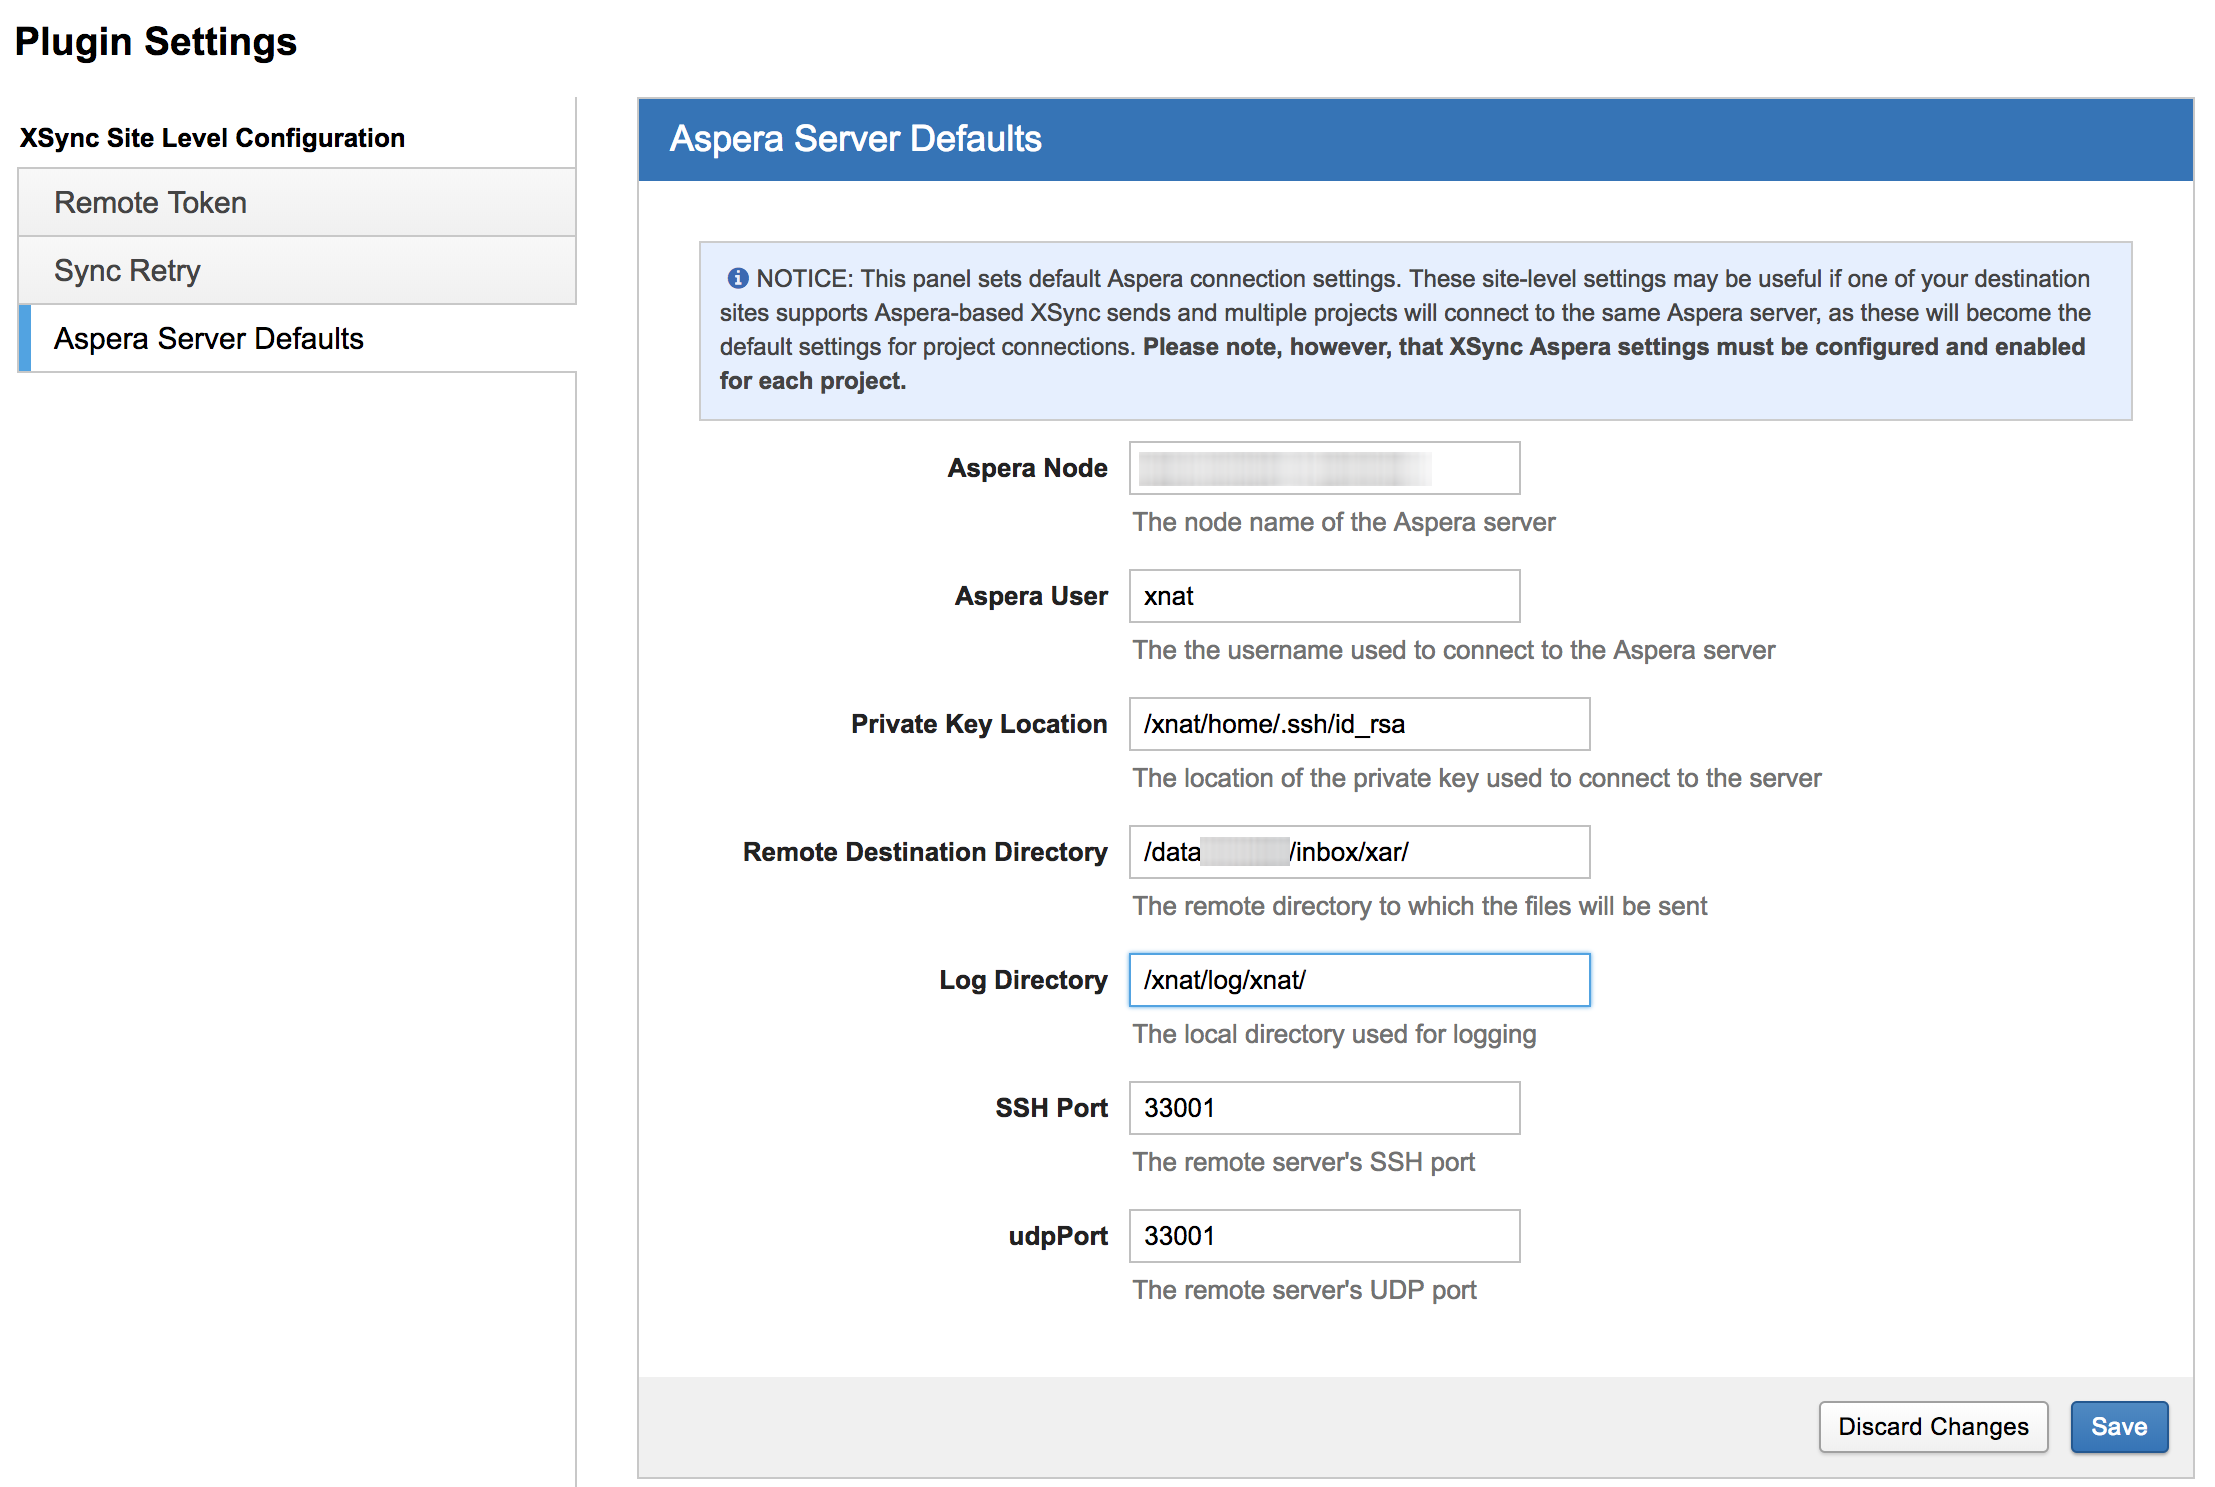
Task: Click the udpPort input field
Action: point(1323,1236)
